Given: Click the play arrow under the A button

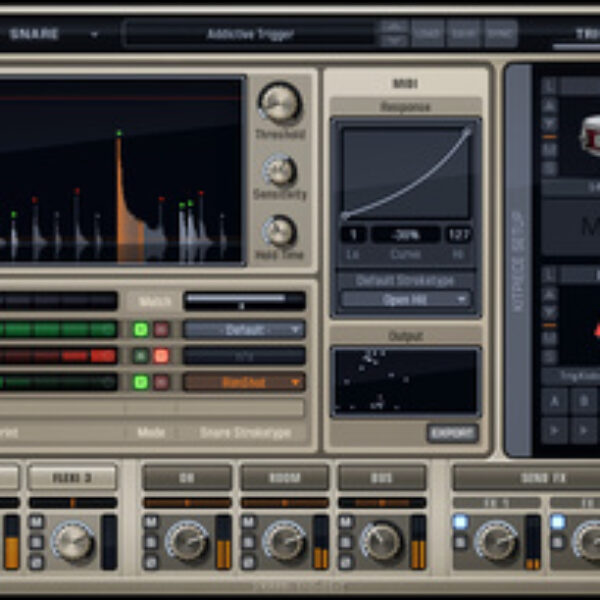Looking at the screenshot, I should point(554,430).
